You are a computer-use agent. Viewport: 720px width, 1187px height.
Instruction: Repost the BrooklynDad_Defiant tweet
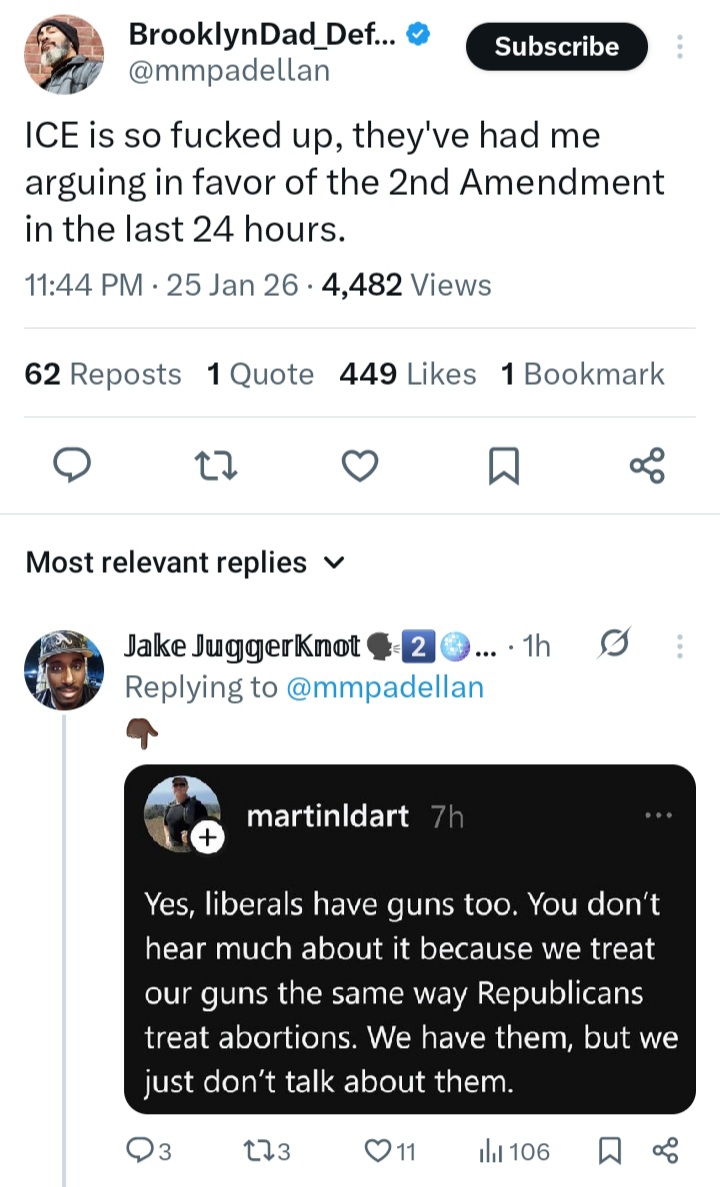click(217, 465)
